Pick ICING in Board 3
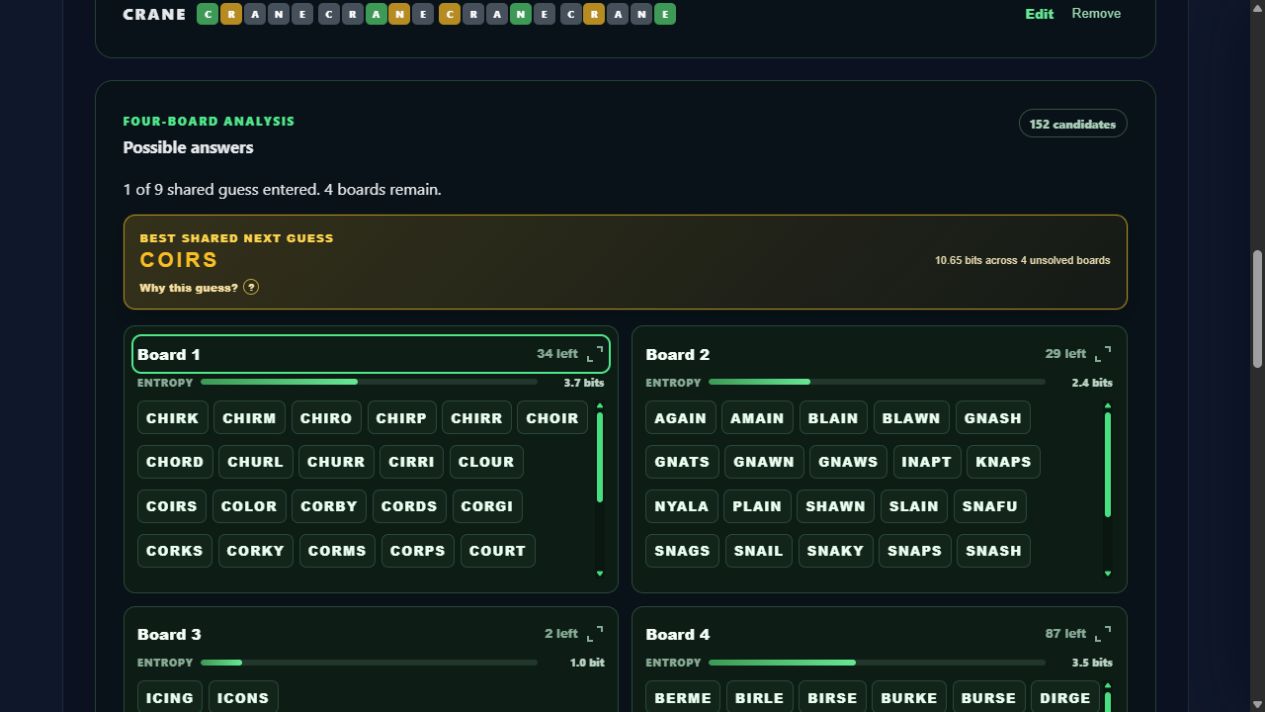This screenshot has width=1265, height=712. coord(170,698)
